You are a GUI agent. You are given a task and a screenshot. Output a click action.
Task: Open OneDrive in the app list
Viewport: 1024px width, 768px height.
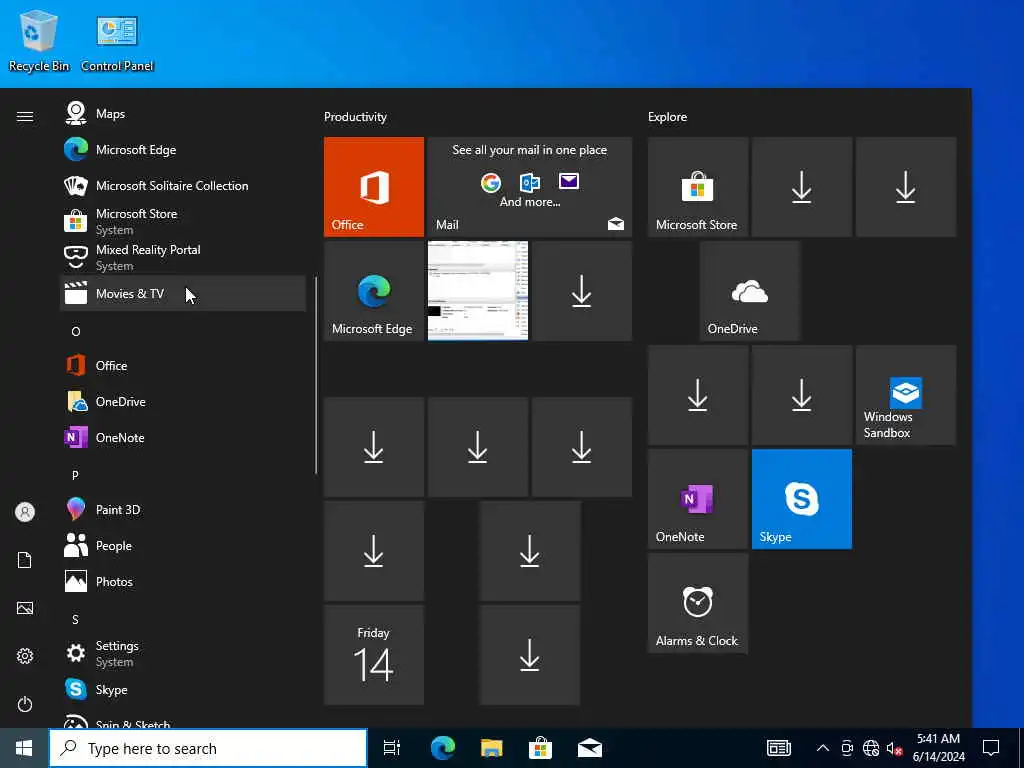click(x=183, y=402)
